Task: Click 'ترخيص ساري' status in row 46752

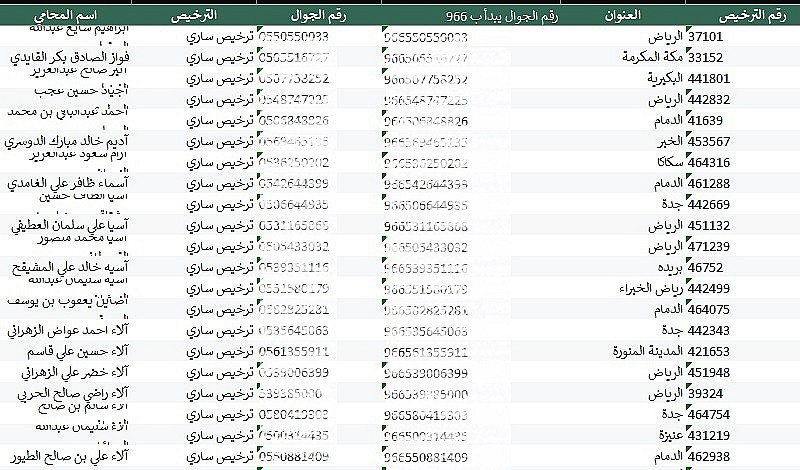Action: tap(220, 267)
